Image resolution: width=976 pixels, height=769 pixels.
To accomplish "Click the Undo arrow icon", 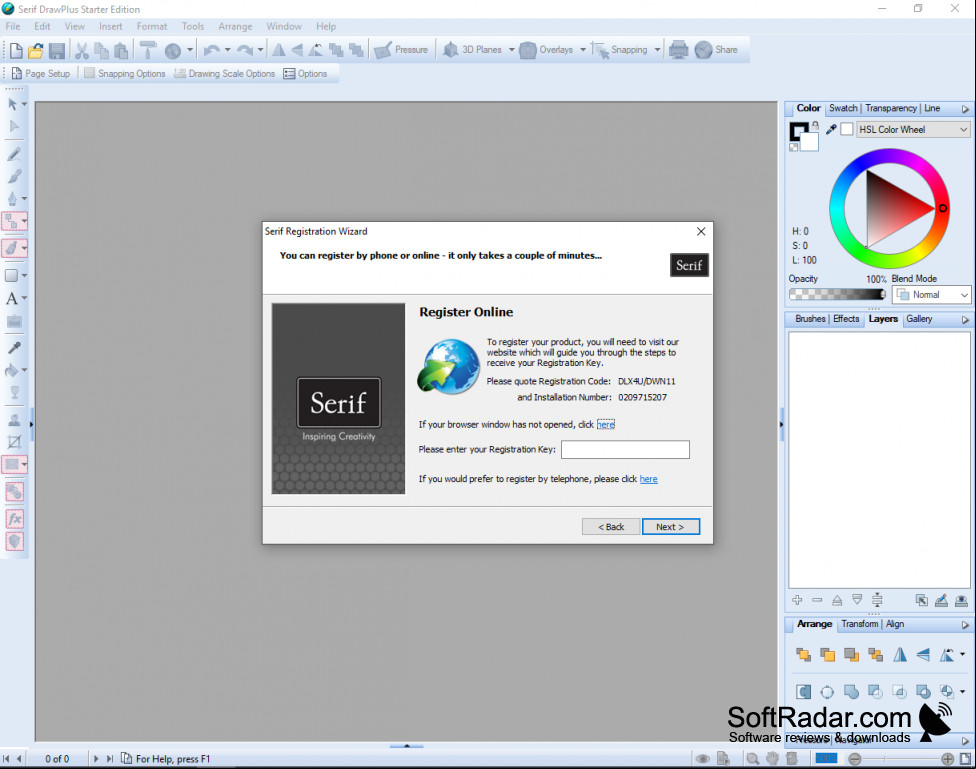I will (x=212, y=50).
